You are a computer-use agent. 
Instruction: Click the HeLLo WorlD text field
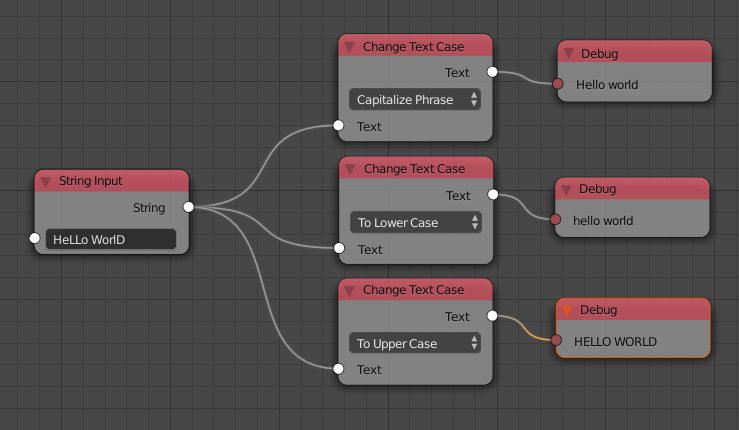pos(111,239)
